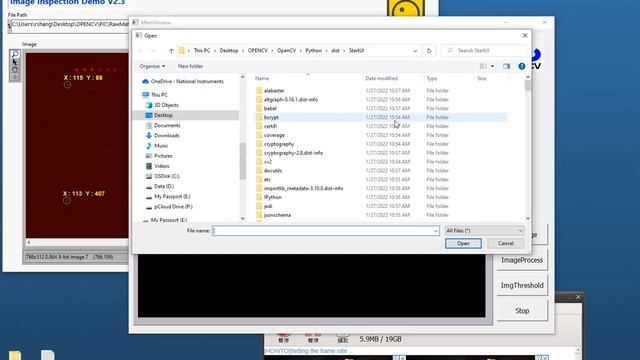Open the help icon in Open dialog
640x360 pixels.
pos(522,66)
